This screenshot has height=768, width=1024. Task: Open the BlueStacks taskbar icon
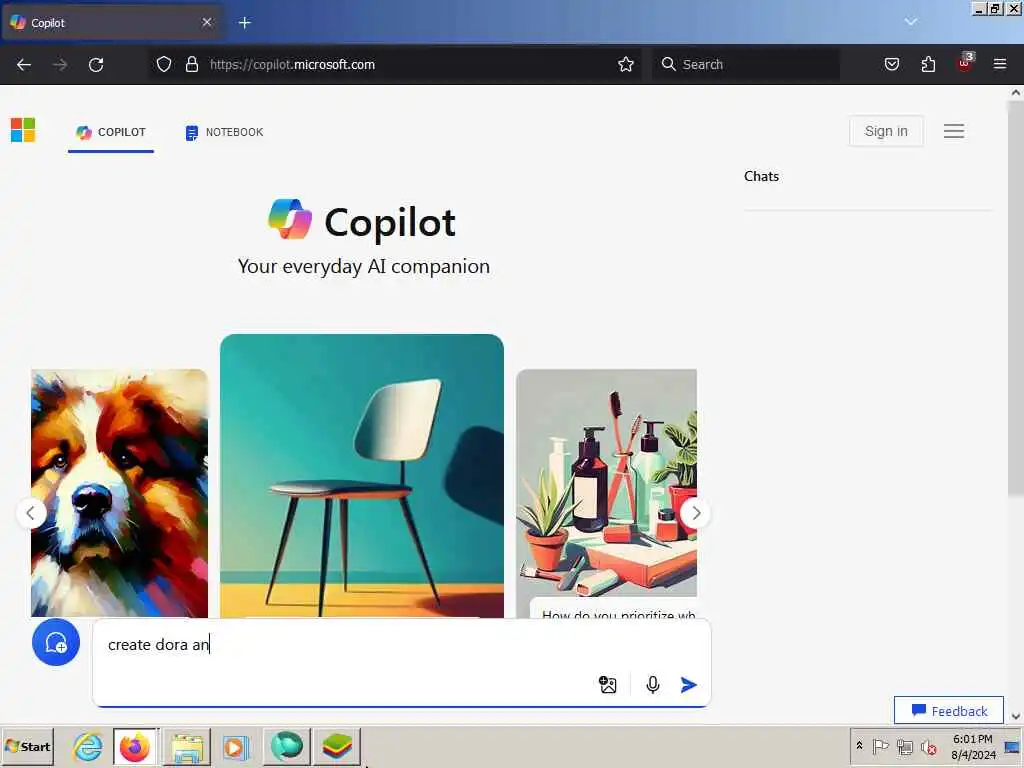pos(336,746)
